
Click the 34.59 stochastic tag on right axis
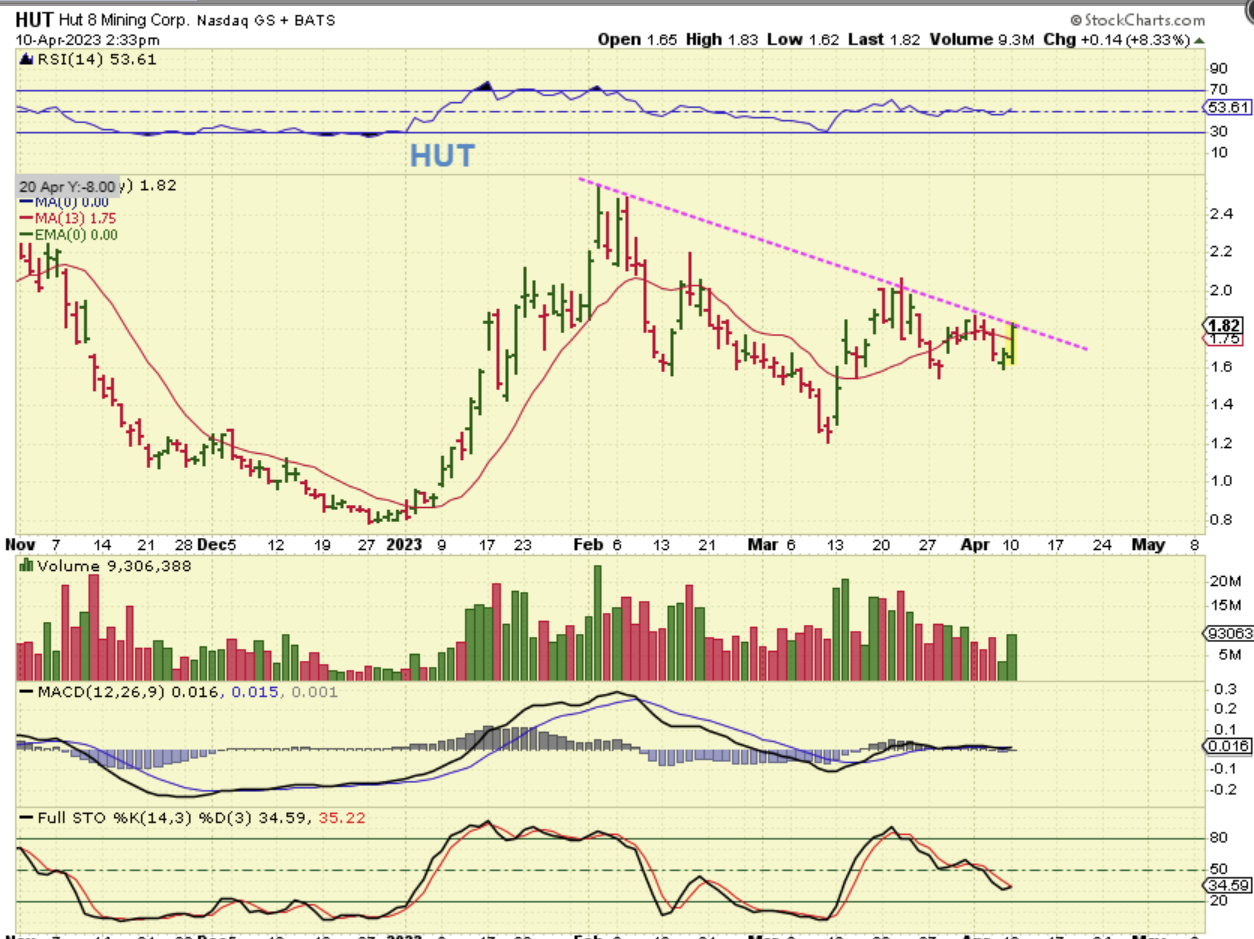point(1228,886)
